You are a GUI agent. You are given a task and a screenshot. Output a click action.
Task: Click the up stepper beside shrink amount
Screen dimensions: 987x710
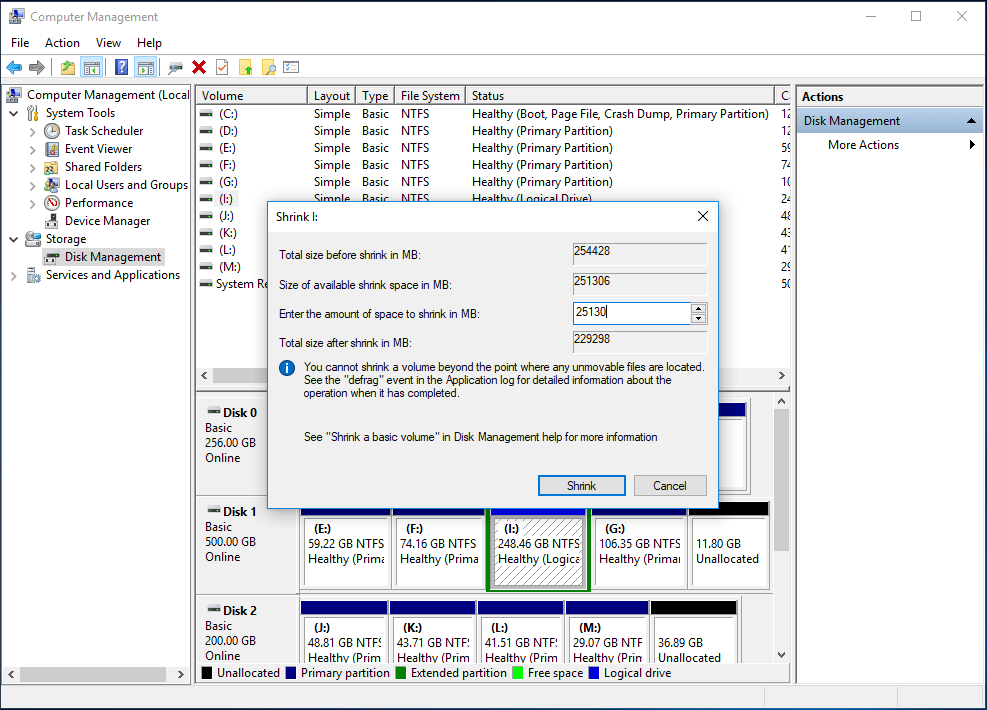[699, 308]
